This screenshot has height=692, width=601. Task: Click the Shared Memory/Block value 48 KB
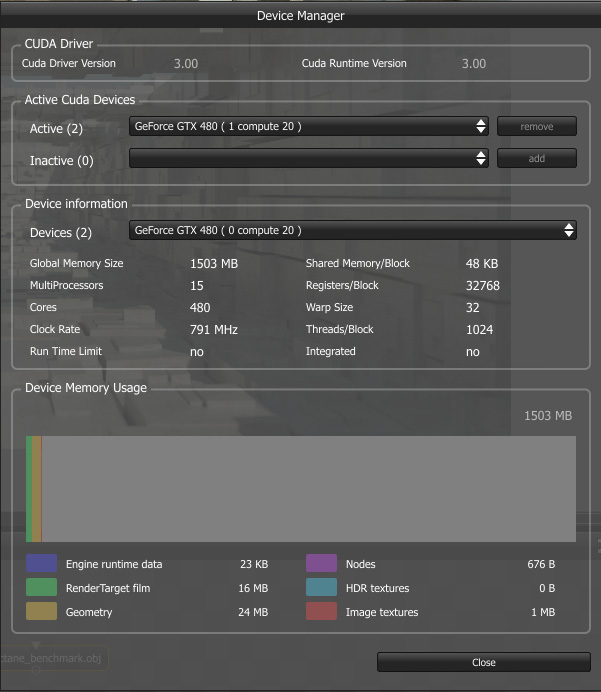pos(482,263)
